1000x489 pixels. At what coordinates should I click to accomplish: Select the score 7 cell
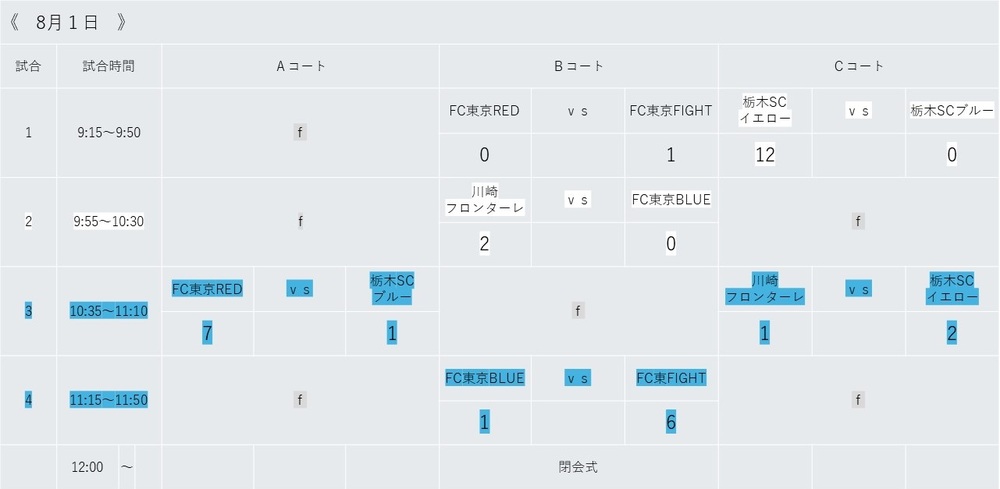pos(207,334)
